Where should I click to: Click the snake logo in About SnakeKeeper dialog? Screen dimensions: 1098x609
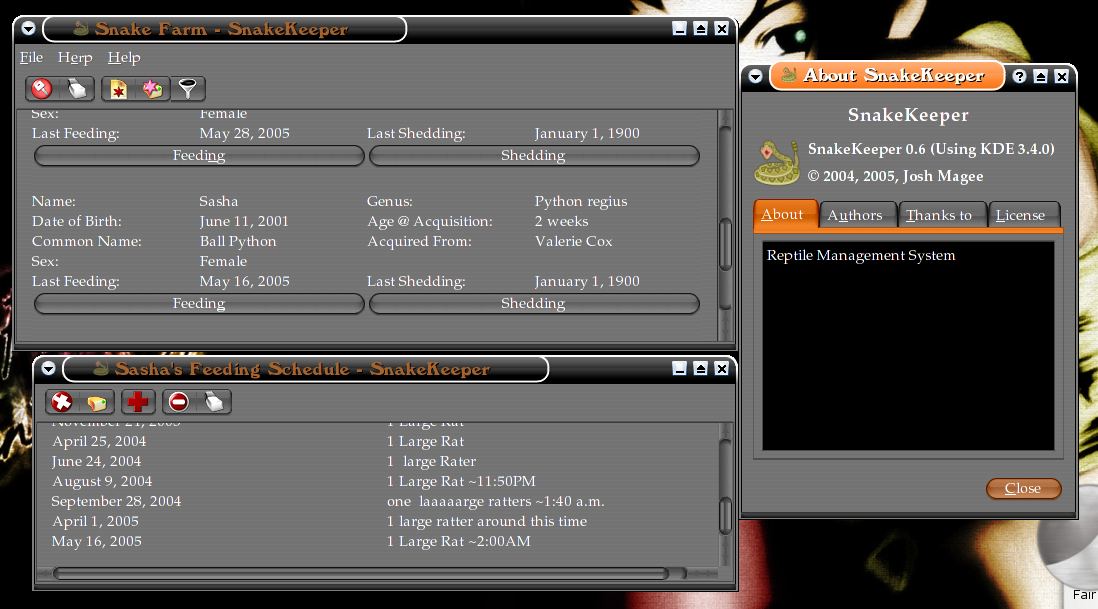coord(777,162)
